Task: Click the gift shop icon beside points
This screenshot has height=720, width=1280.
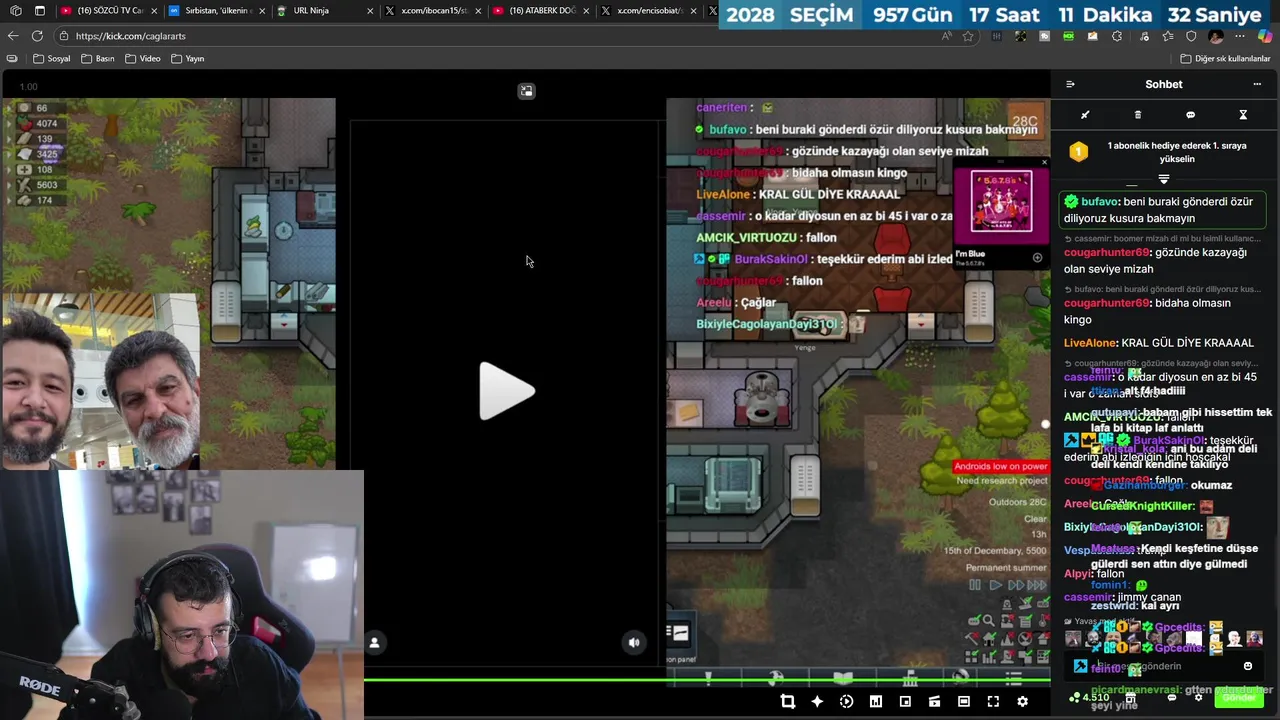Action: [x=1130, y=697]
